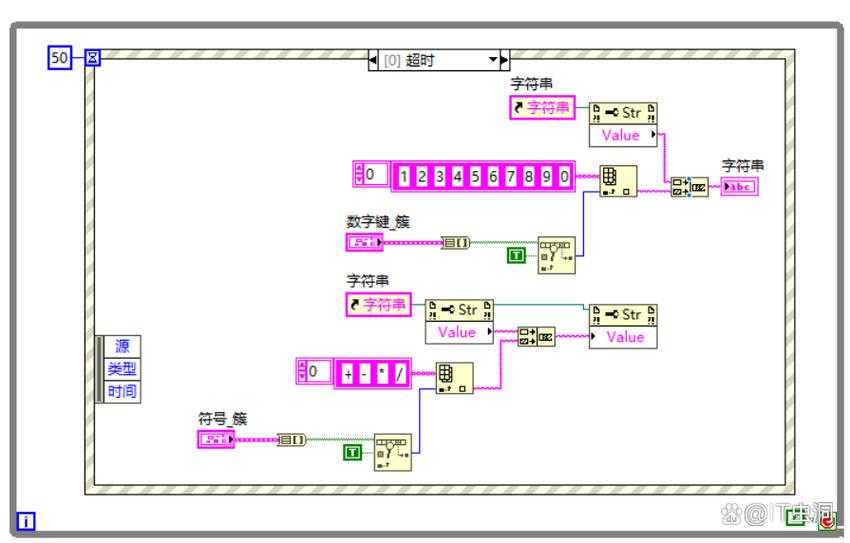Click the Index Array function fed by the operator array
The image size is (850, 543).
pyautogui.click(x=454, y=378)
